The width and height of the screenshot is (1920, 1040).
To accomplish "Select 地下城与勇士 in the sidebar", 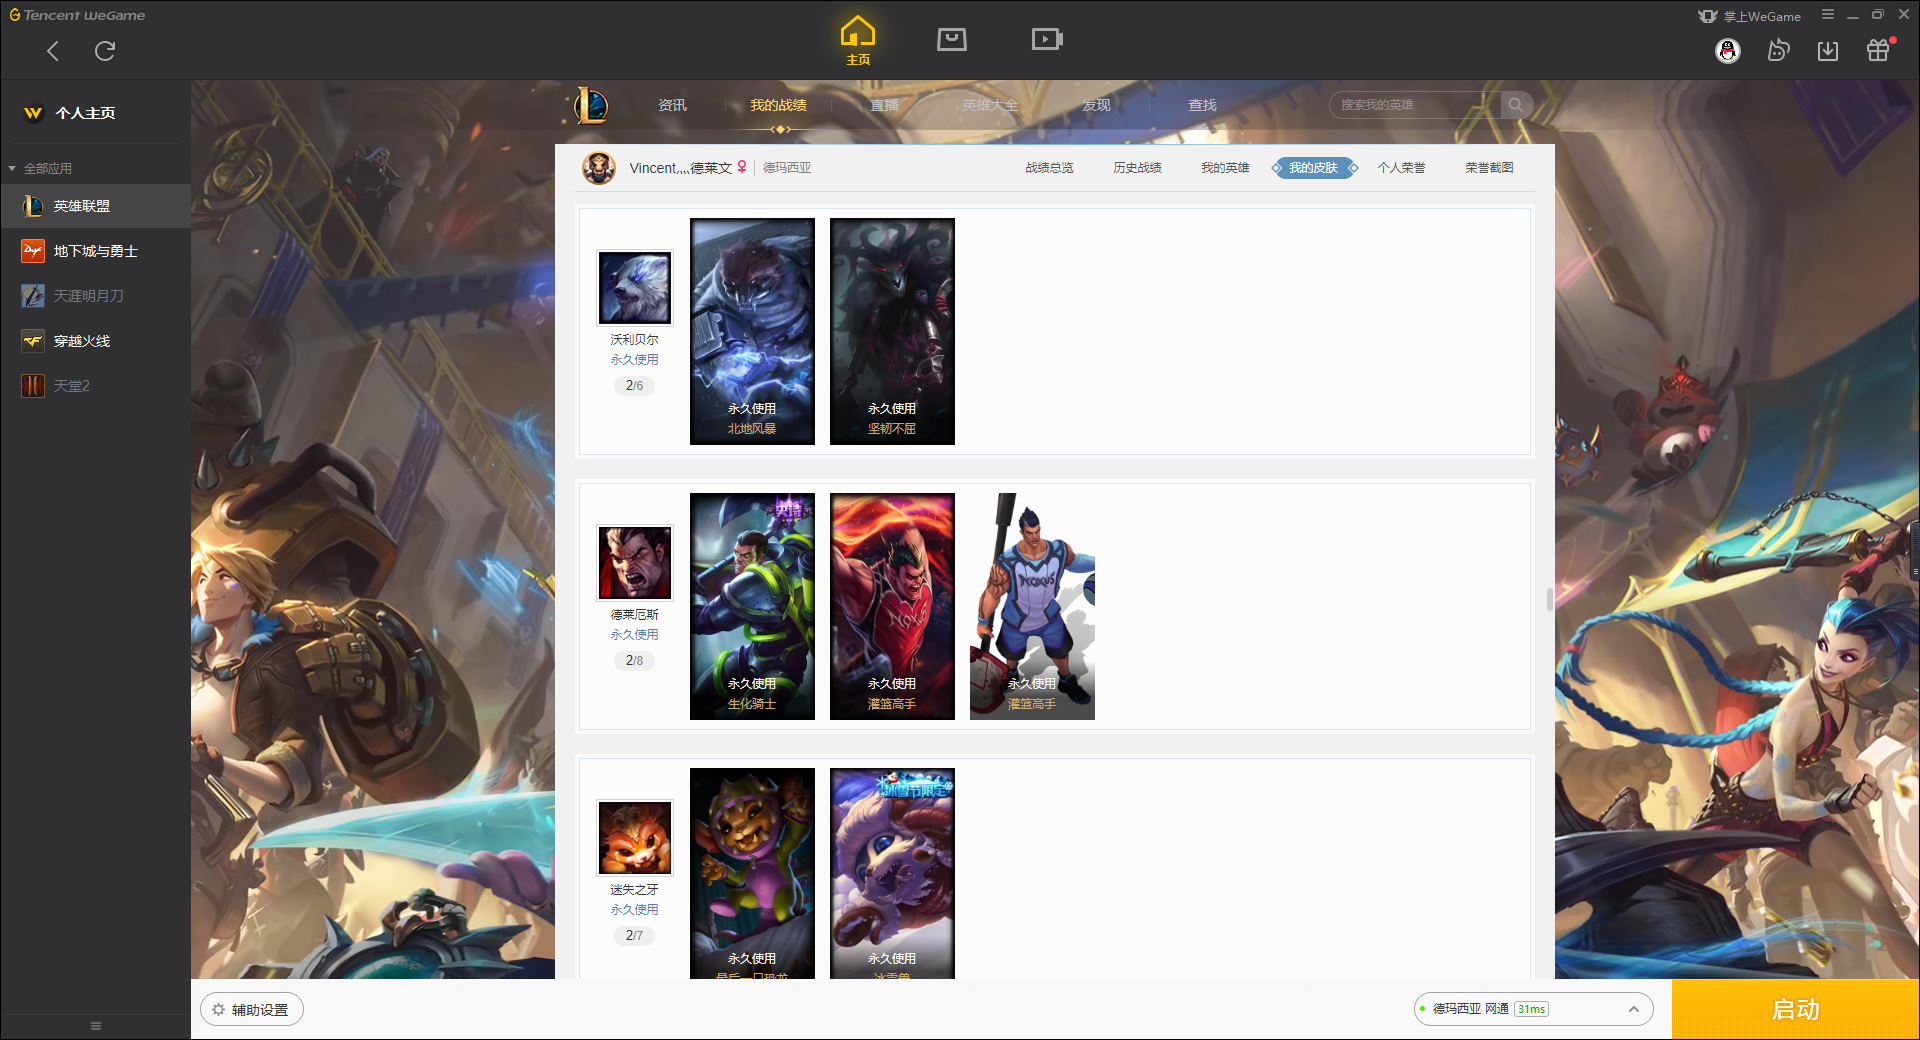I will [x=95, y=251].
